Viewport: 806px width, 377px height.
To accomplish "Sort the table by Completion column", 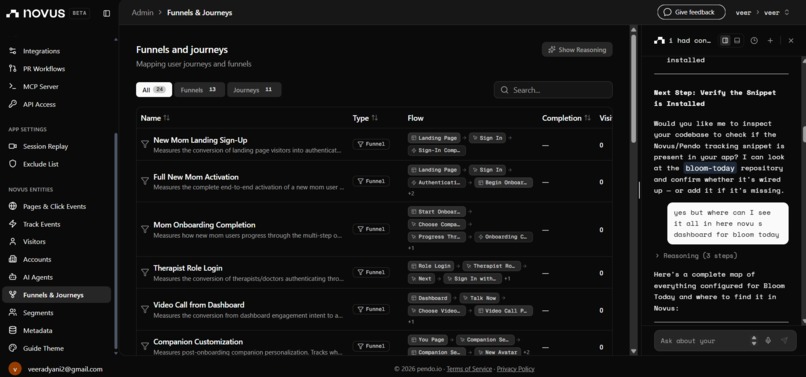I will click(566, 118).
